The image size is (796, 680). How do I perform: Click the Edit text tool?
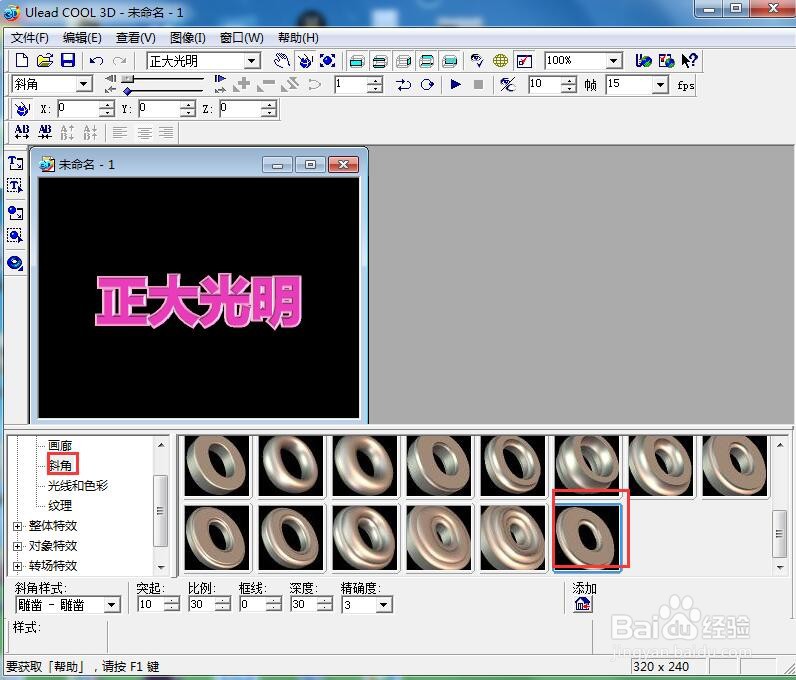coord(15,186)
